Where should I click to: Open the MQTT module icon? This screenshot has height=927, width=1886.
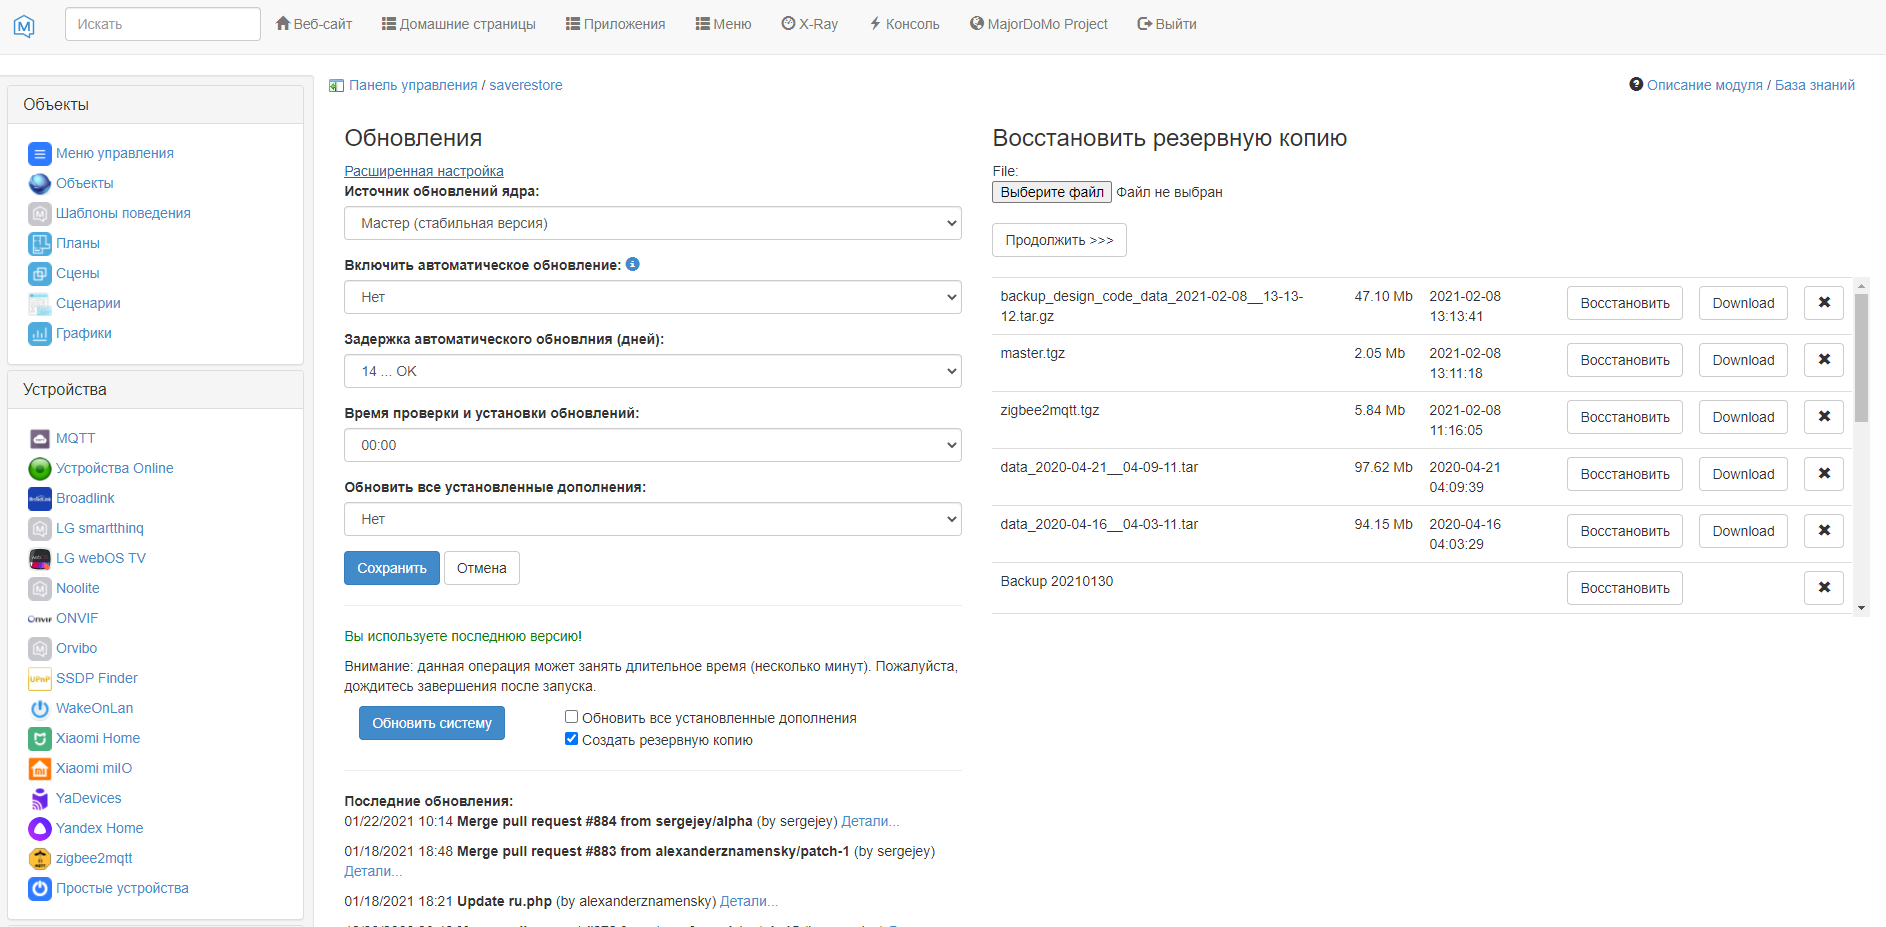pyautogui.click(x=39, y=439)
